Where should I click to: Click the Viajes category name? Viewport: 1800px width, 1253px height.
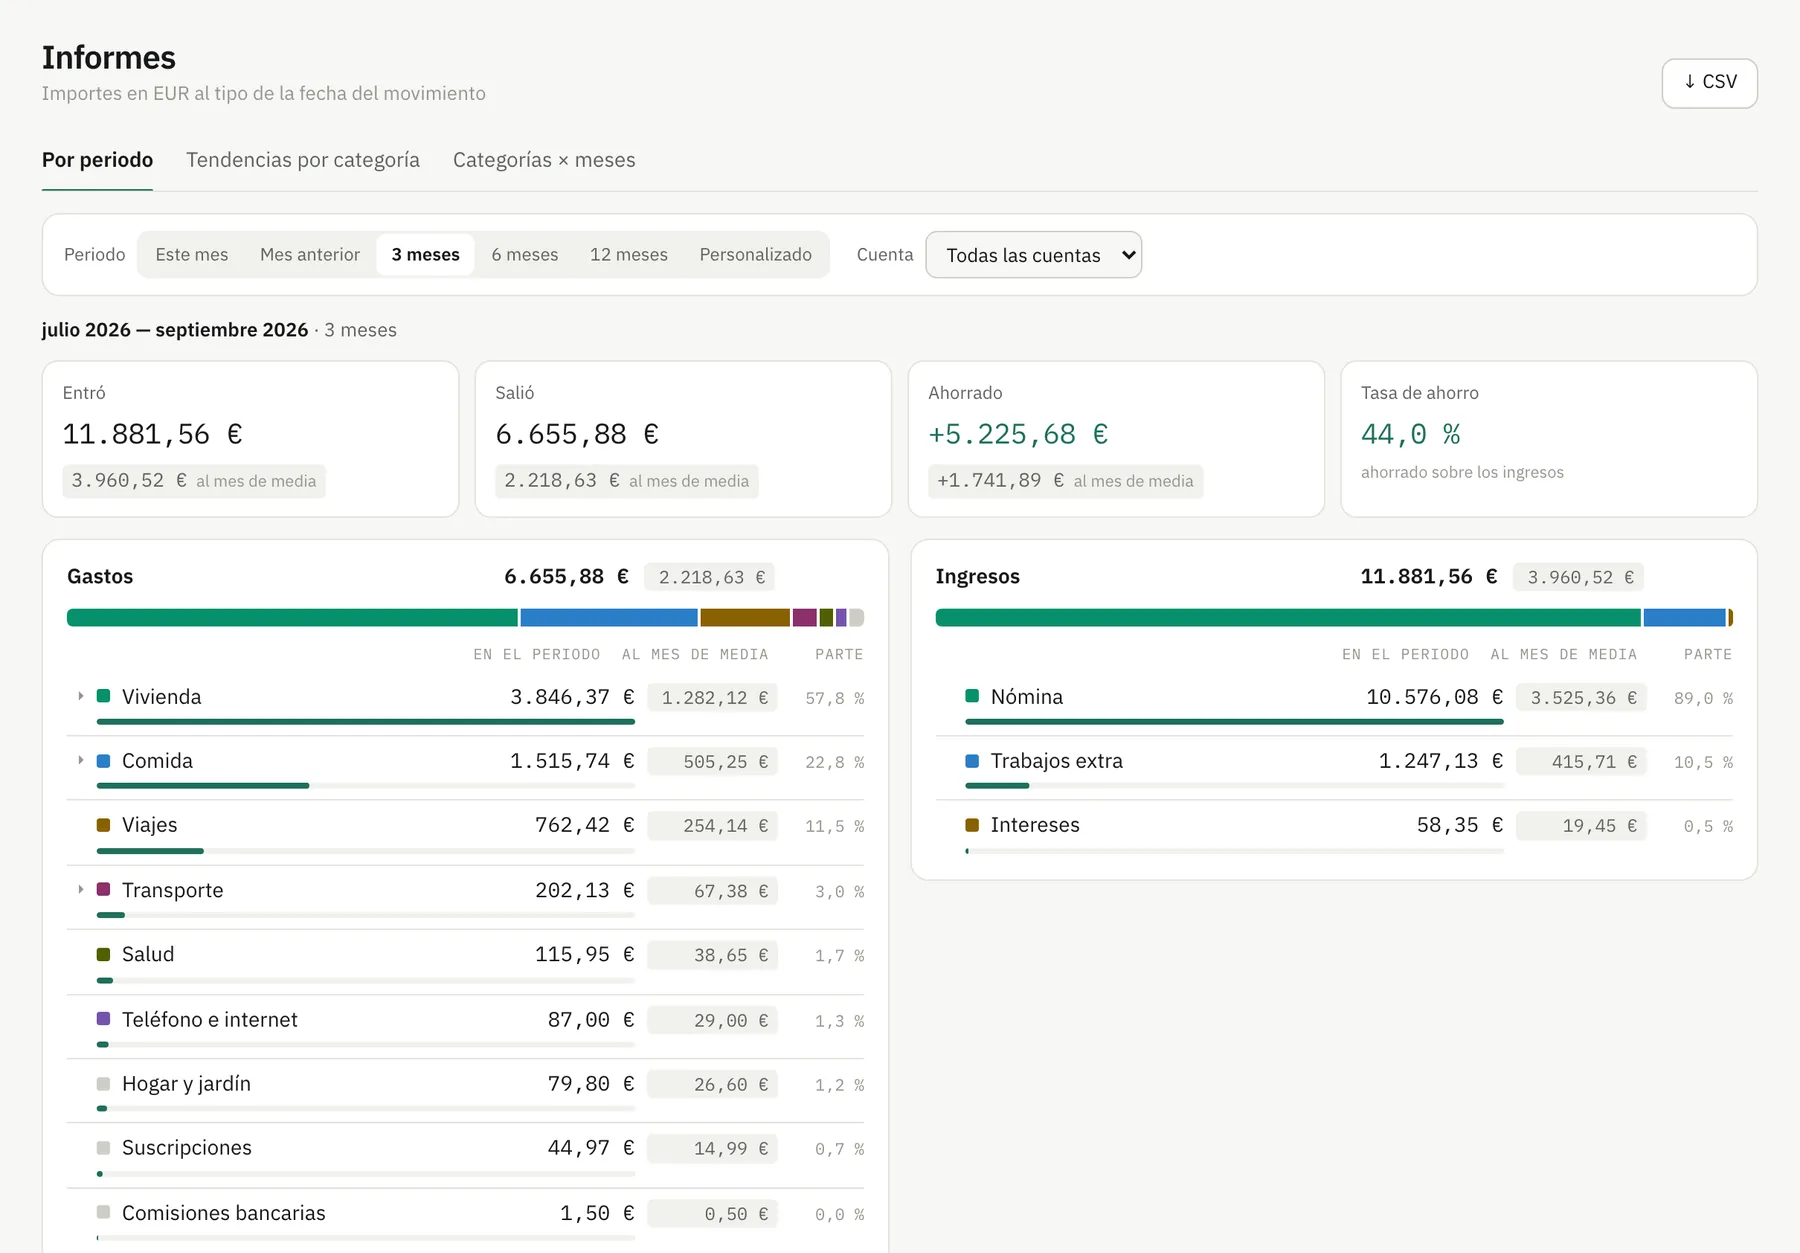pos(149,825)
